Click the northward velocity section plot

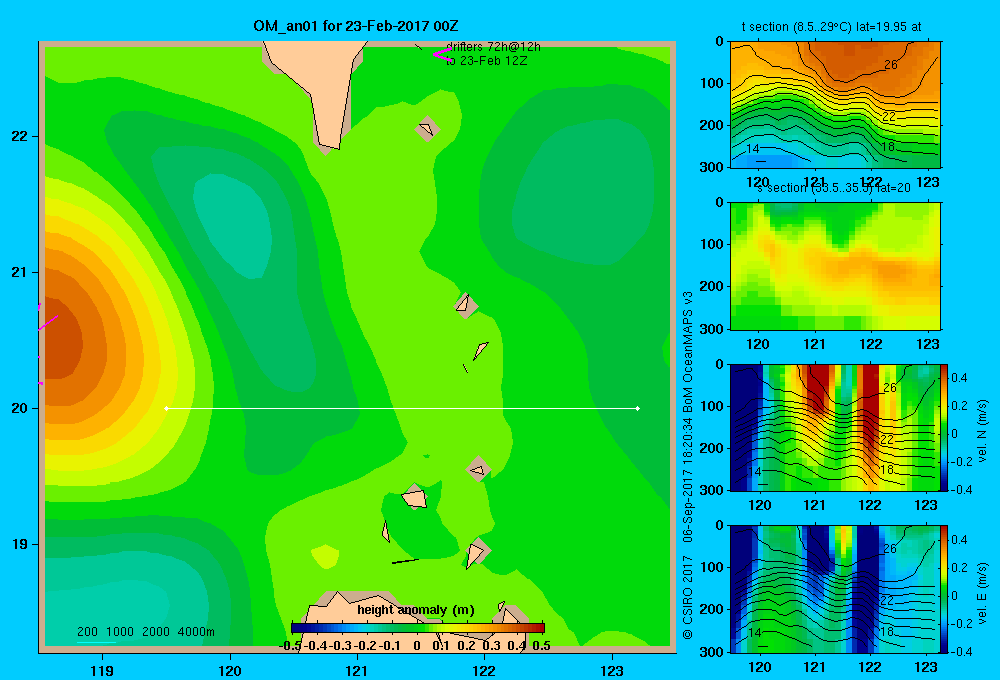click(x=835, y=427)
